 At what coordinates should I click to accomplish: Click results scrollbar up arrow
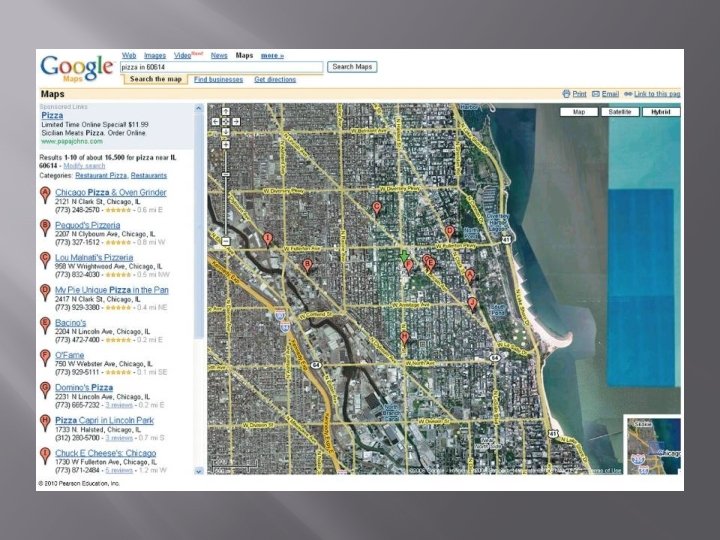(x=199, y=108)
